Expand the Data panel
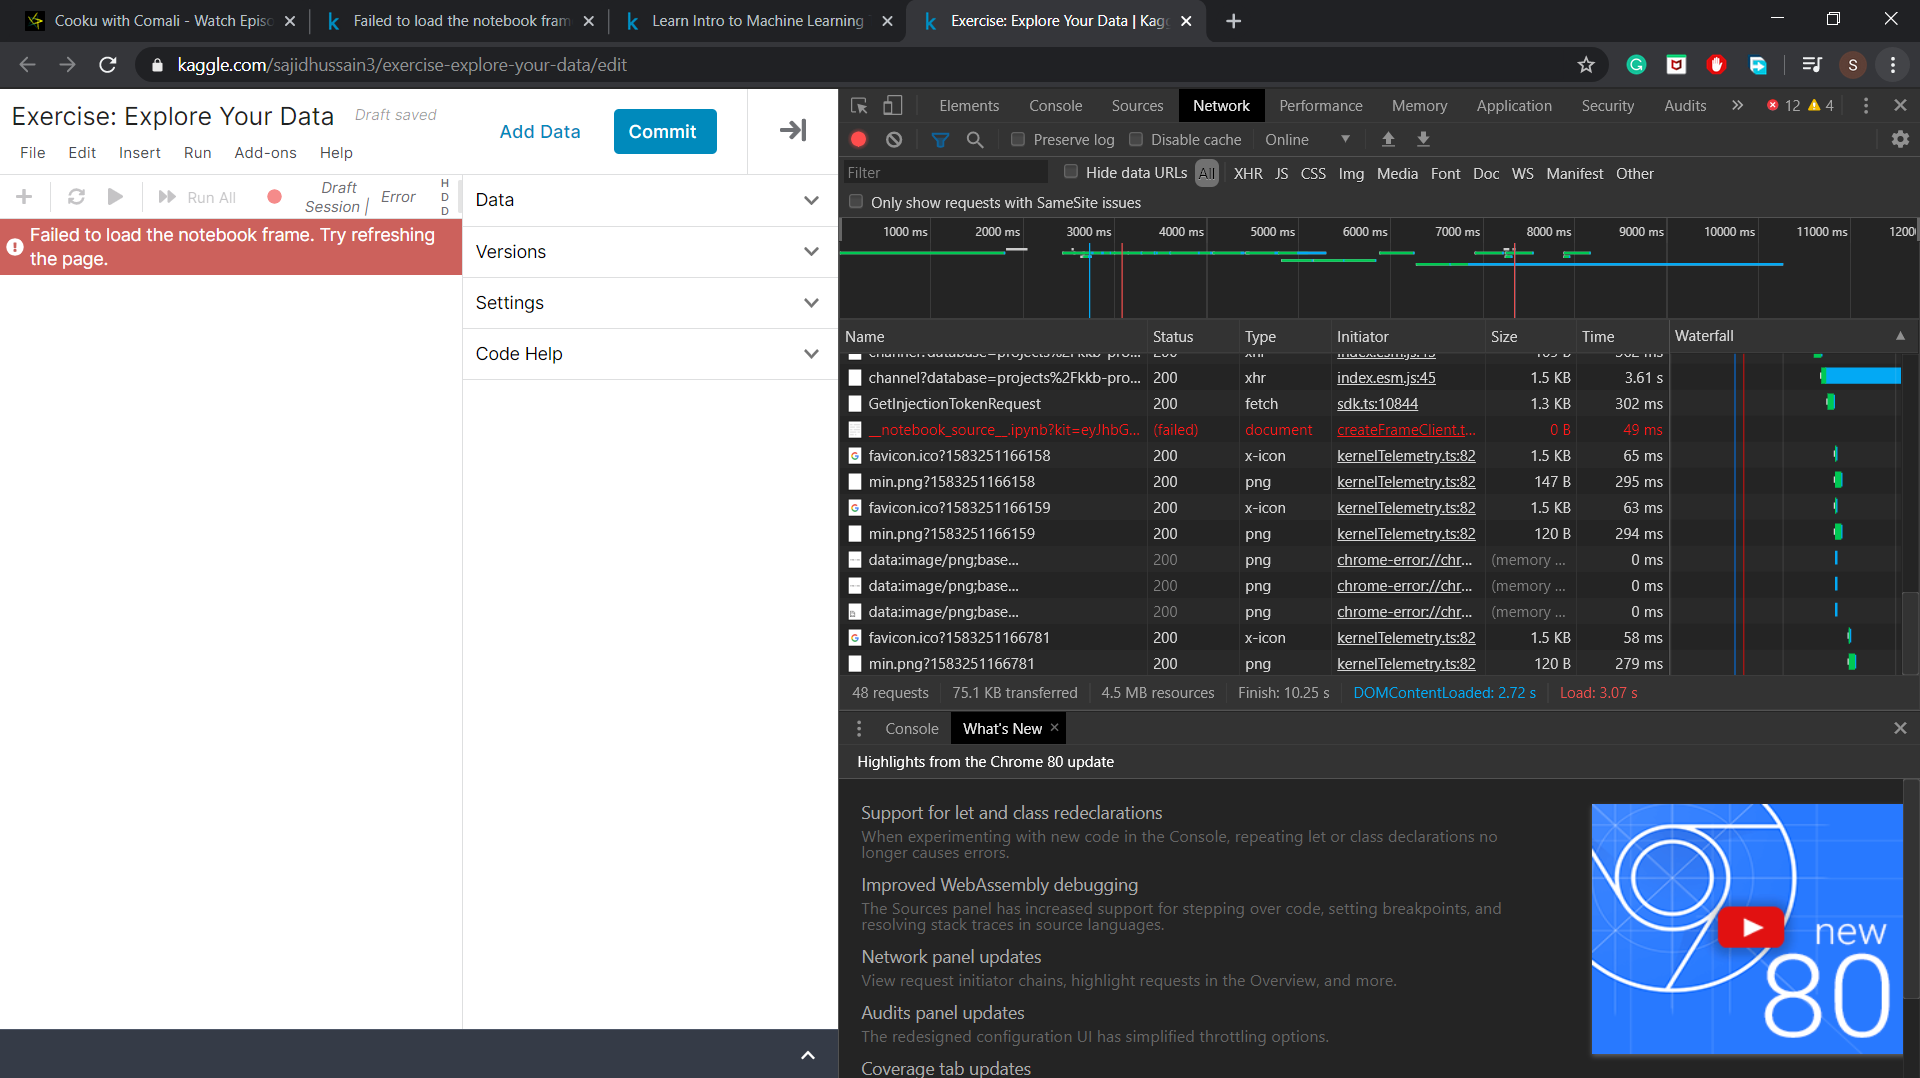The width and height of the screenshot is (1920, 1078). click(x=649, y=200)
